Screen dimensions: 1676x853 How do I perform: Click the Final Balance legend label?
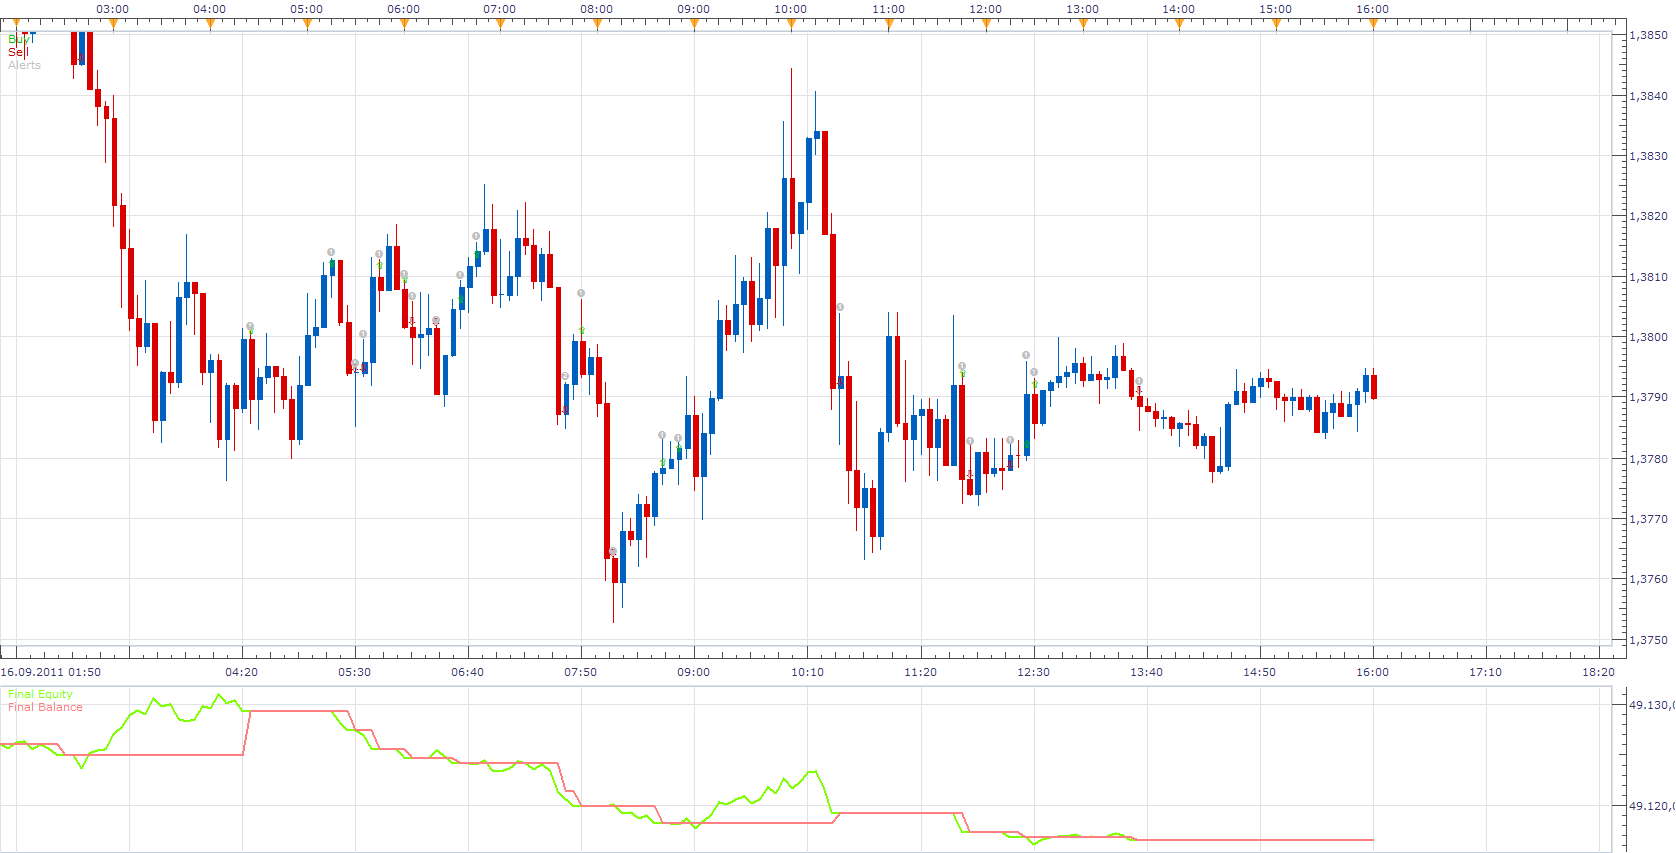point(45,707)
